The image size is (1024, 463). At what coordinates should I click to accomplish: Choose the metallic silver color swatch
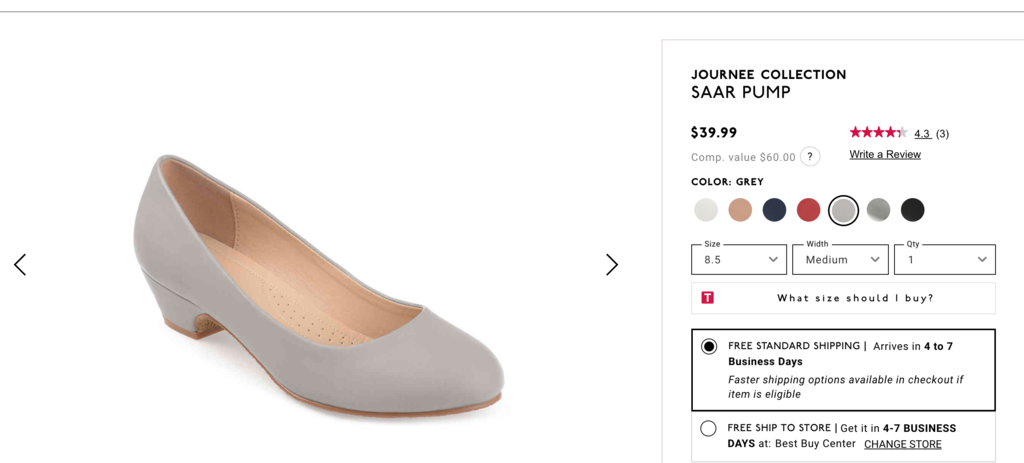pos(878,210)
